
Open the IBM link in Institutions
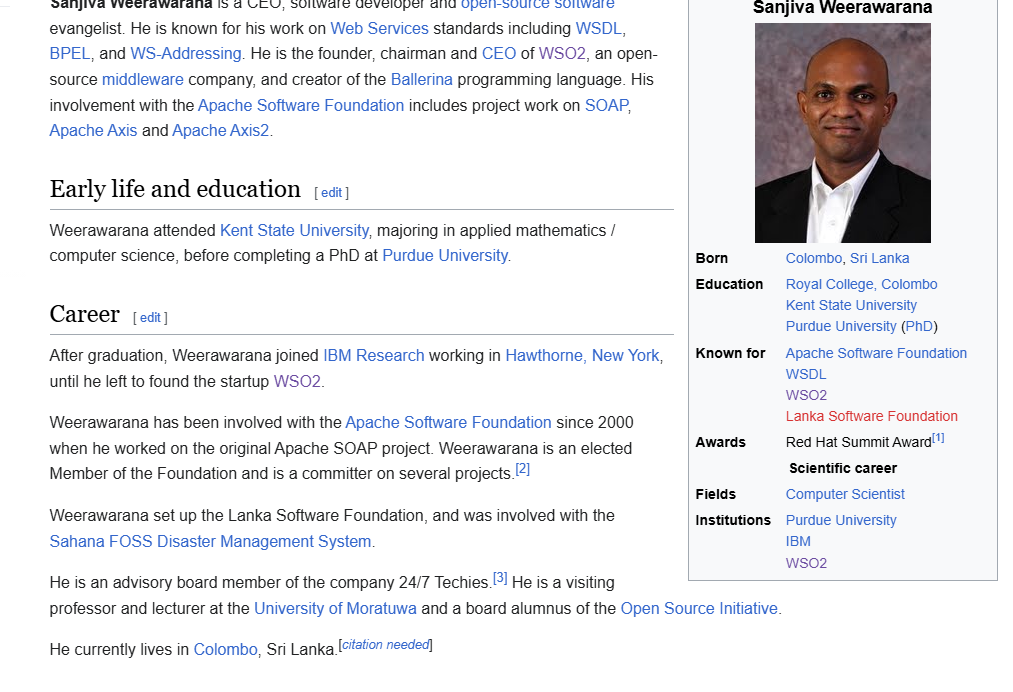(x=798, y=541)
